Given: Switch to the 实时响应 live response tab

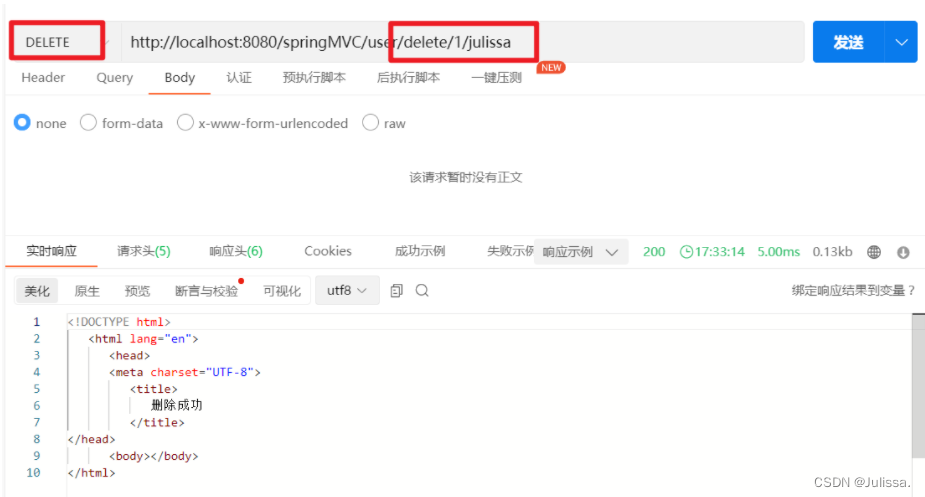Looking at the screenshot, I should coord(51,251).
